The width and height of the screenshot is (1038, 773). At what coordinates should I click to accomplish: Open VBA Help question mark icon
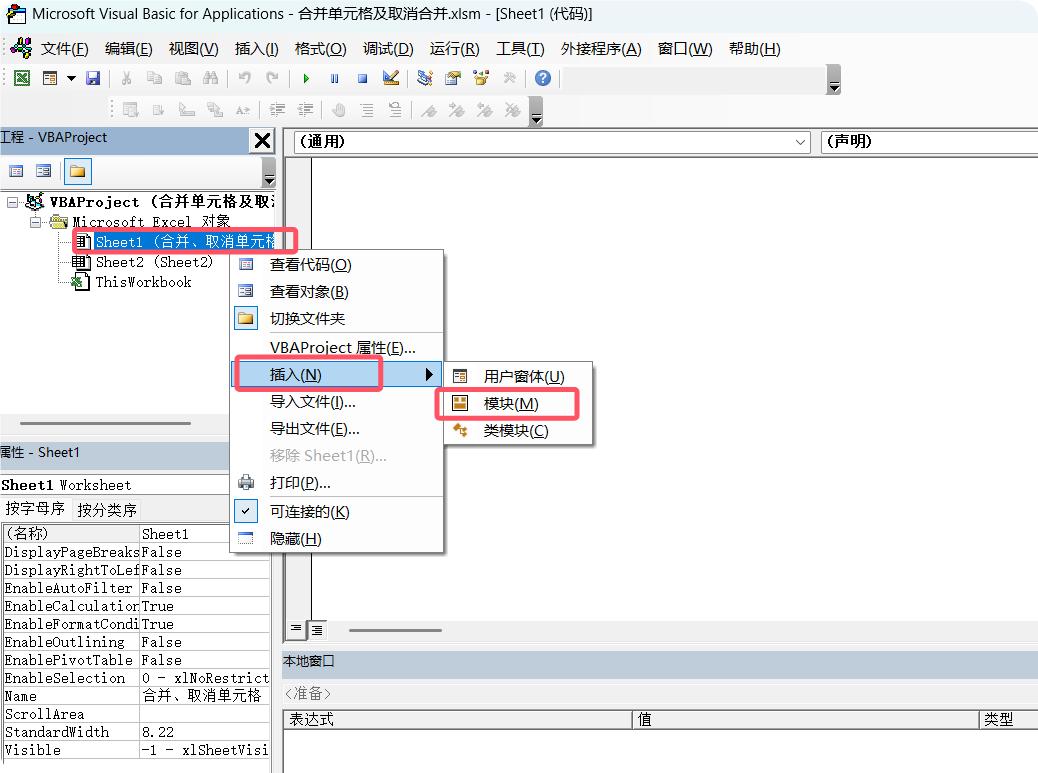[x=543, y=78]
